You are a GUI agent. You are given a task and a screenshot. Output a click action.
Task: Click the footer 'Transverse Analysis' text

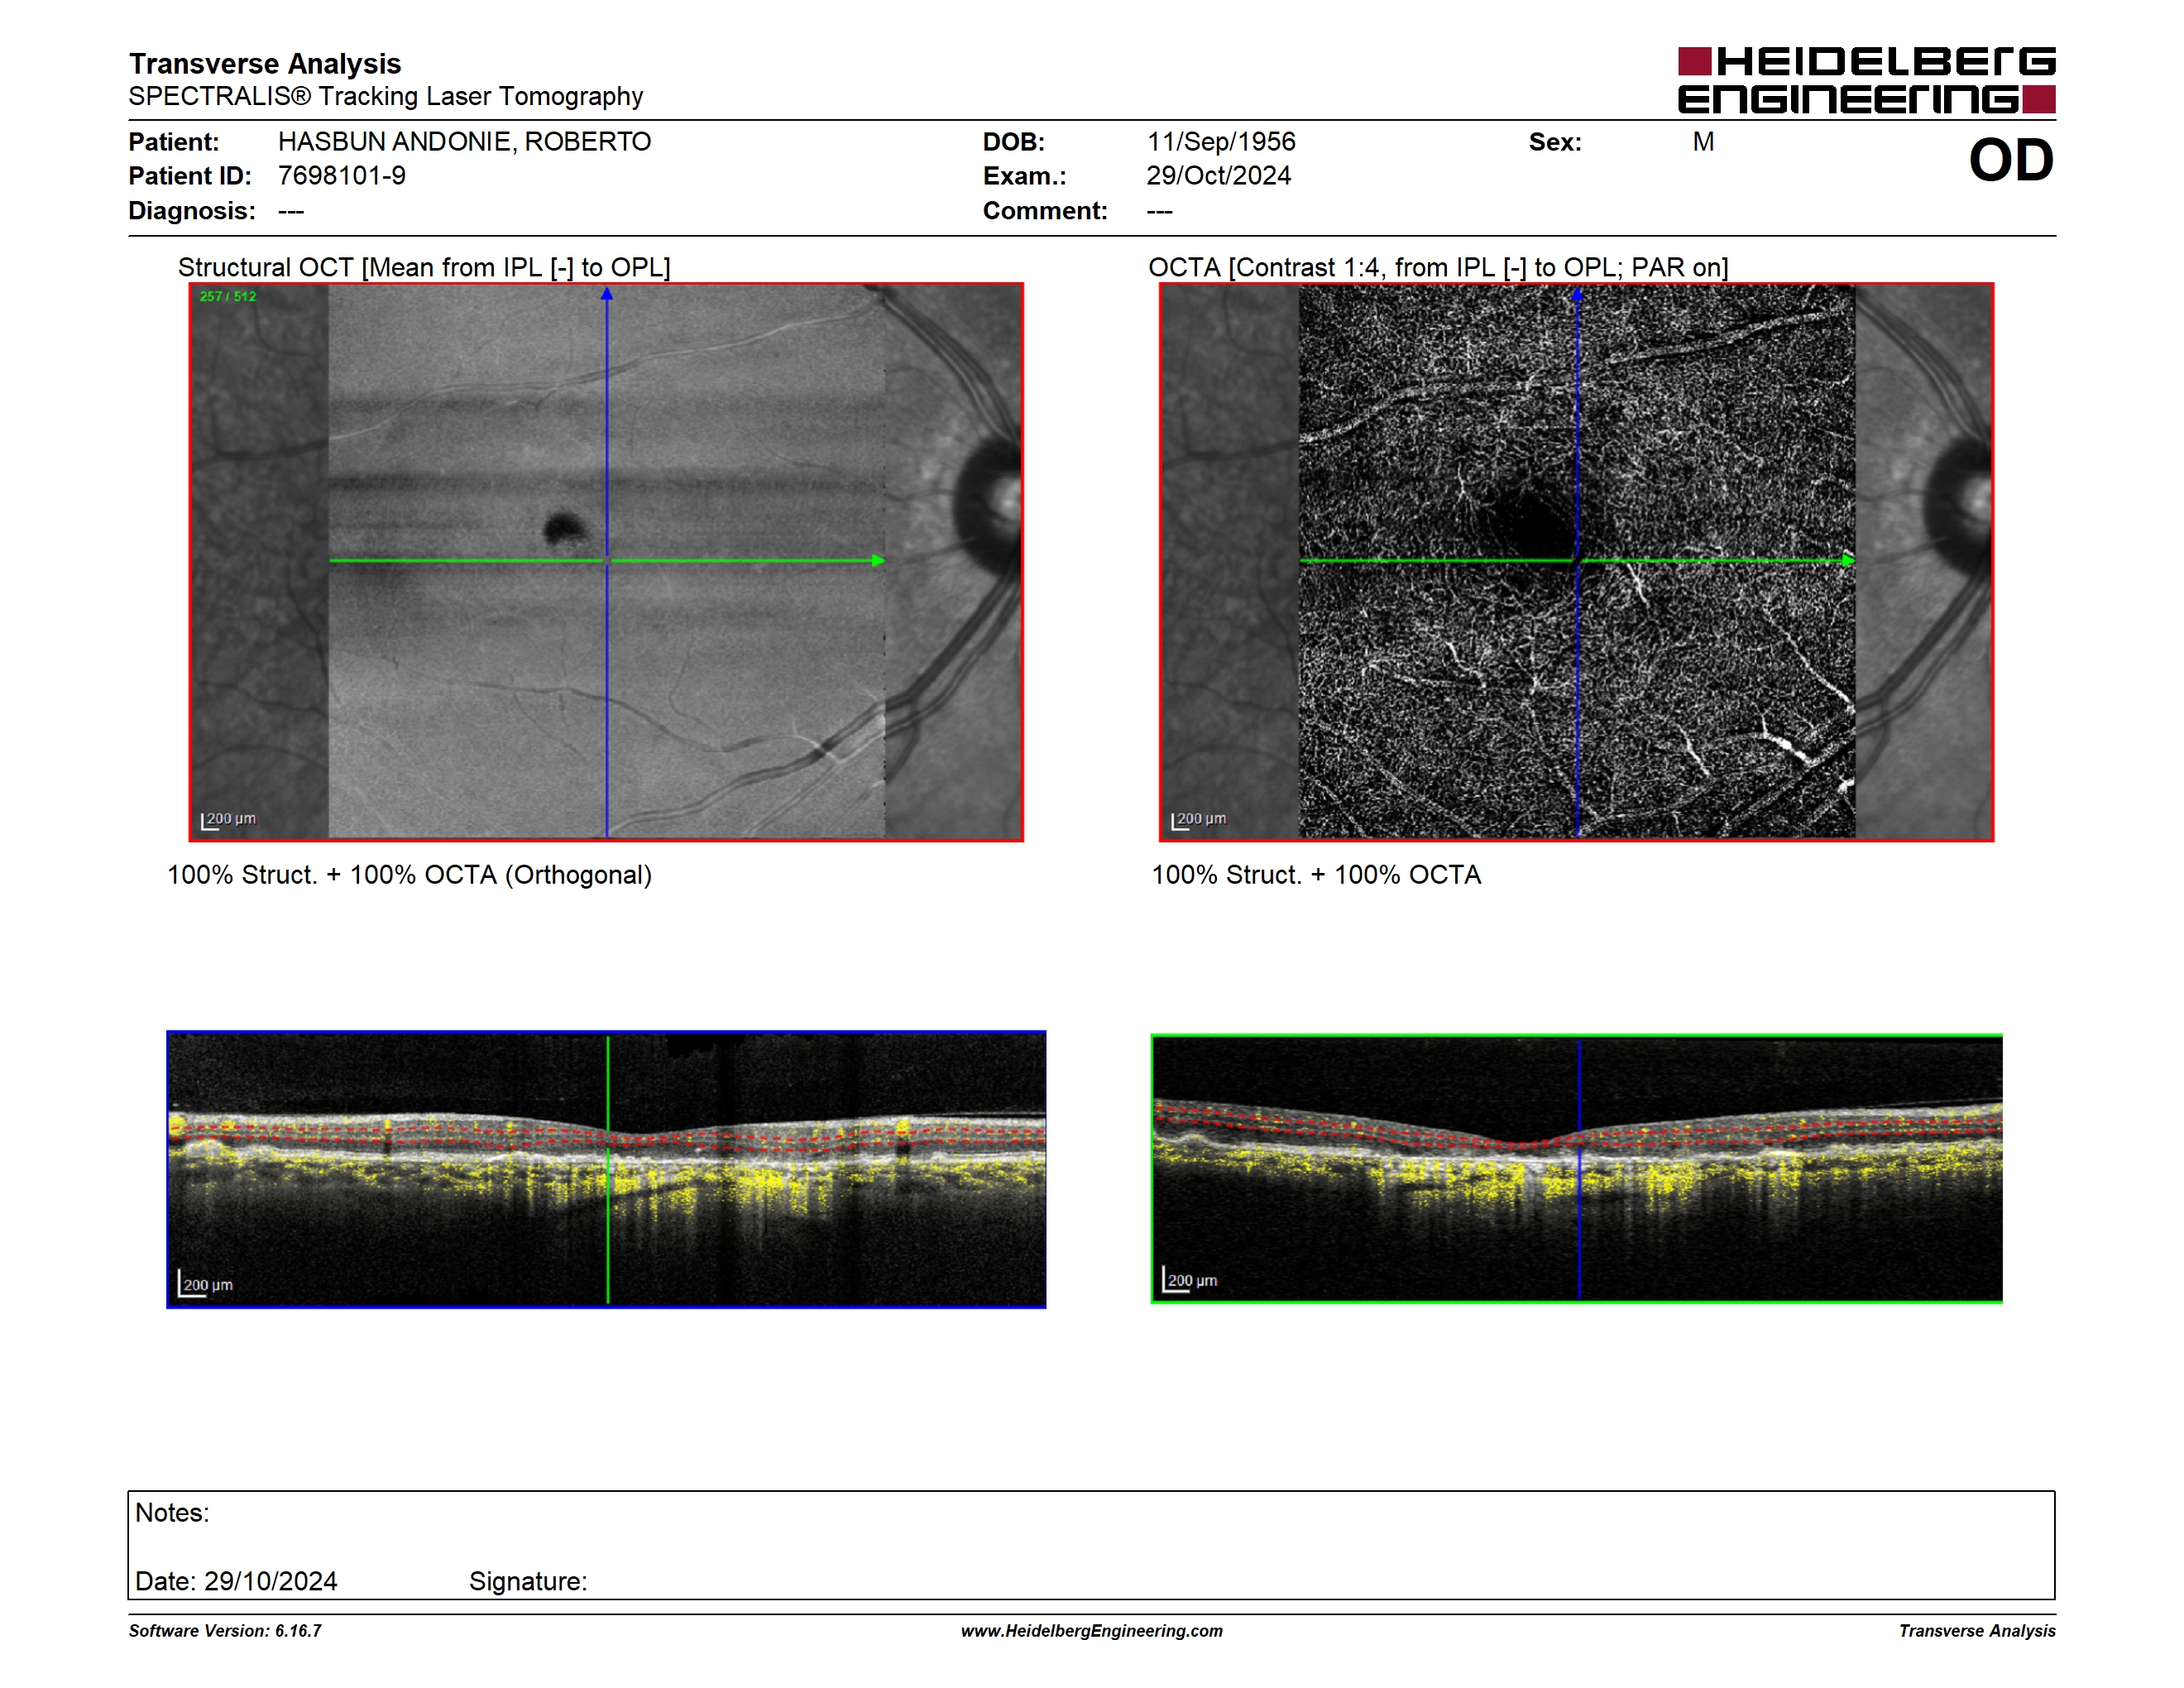tap(1977, 1631)
